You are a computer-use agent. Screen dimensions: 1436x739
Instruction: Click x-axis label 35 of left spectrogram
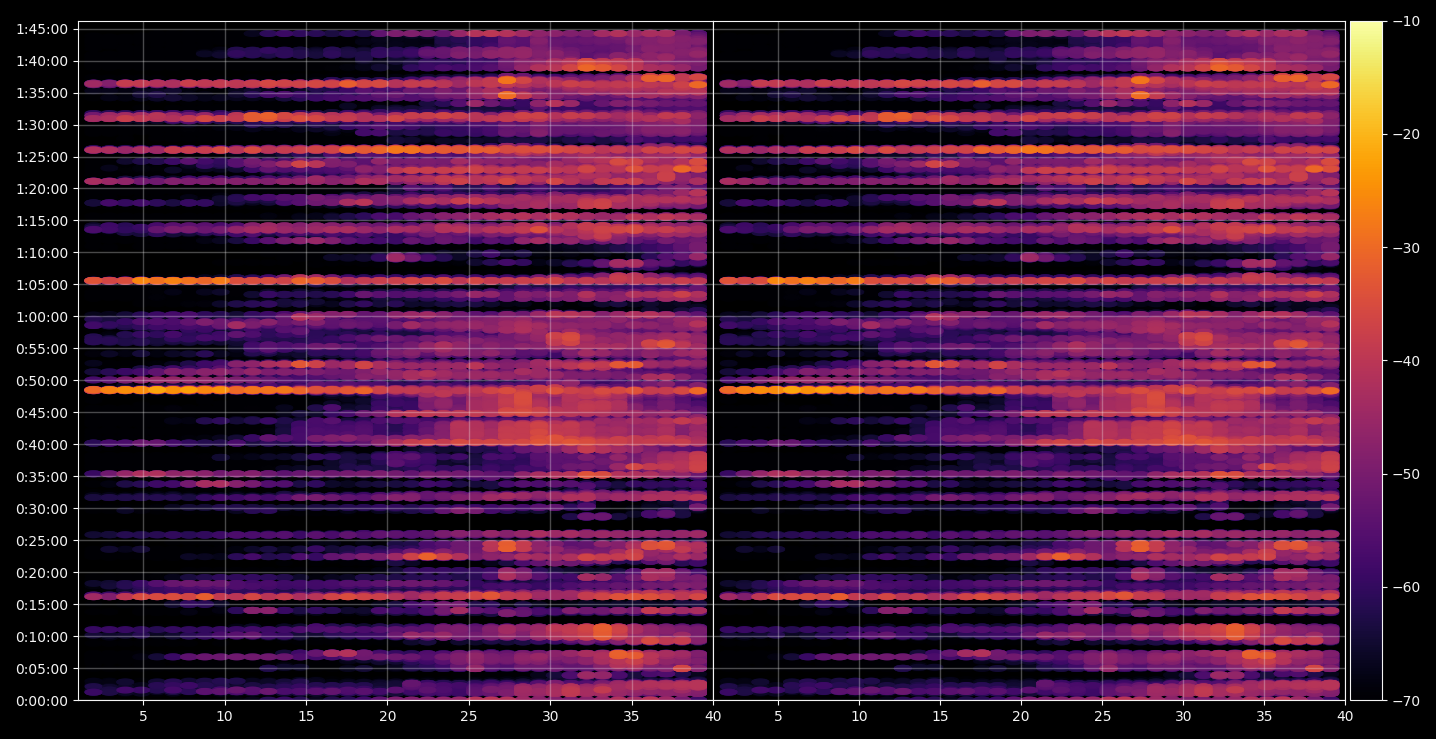(x=631, y=716)
